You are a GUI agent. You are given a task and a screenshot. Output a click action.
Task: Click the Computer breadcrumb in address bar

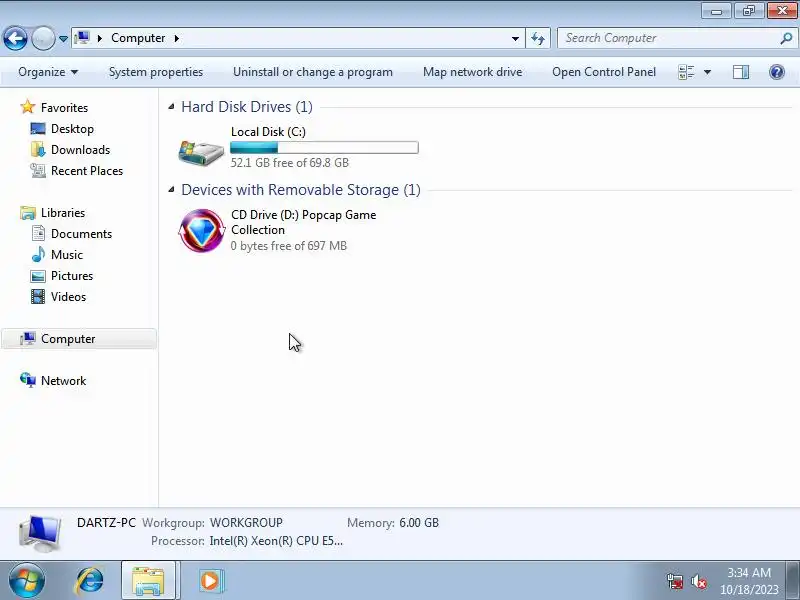coord(138,38)
